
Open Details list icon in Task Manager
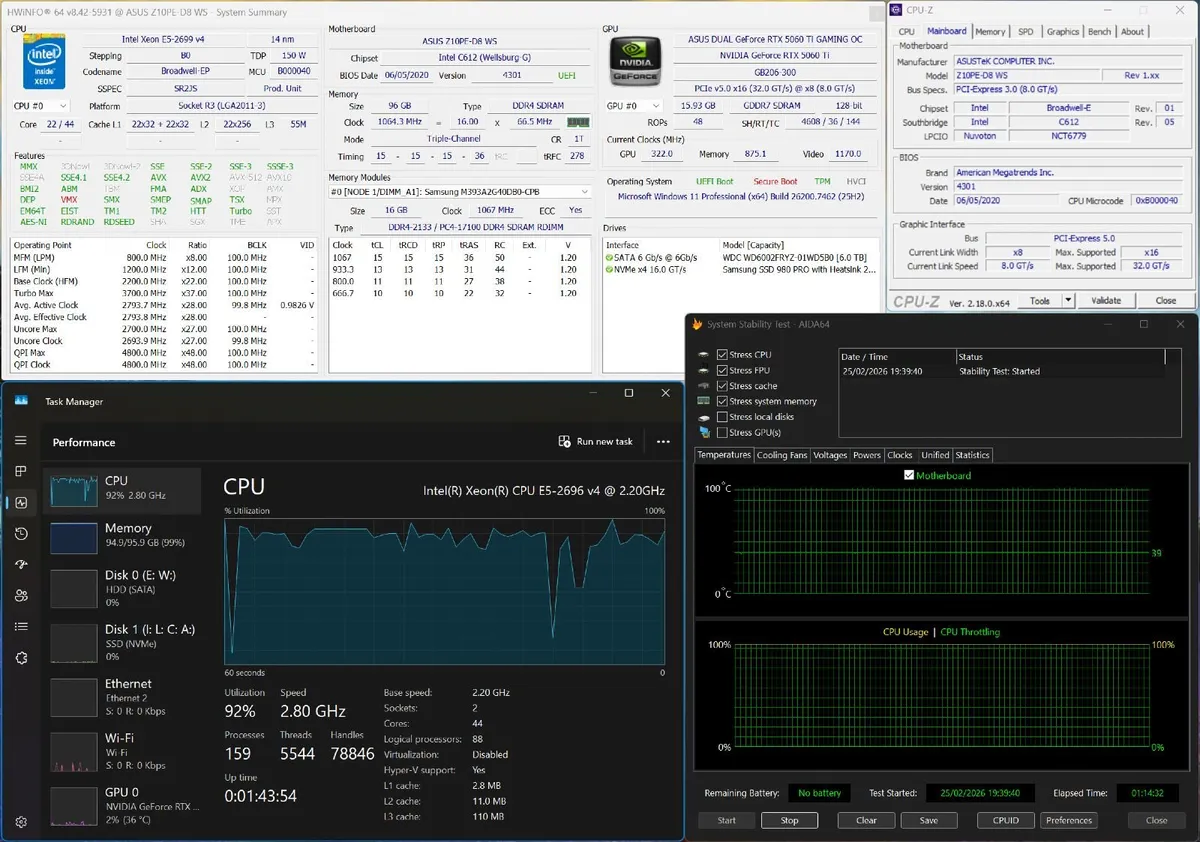click(x=21, y=627)
